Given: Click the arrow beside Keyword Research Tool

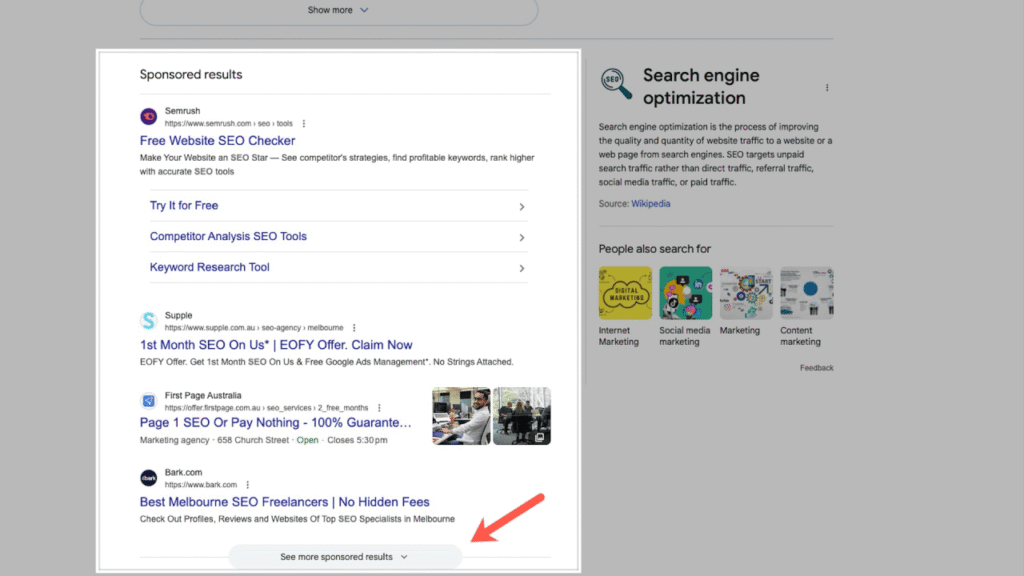Looking at the screenshot, I should (x=521, y=268).
